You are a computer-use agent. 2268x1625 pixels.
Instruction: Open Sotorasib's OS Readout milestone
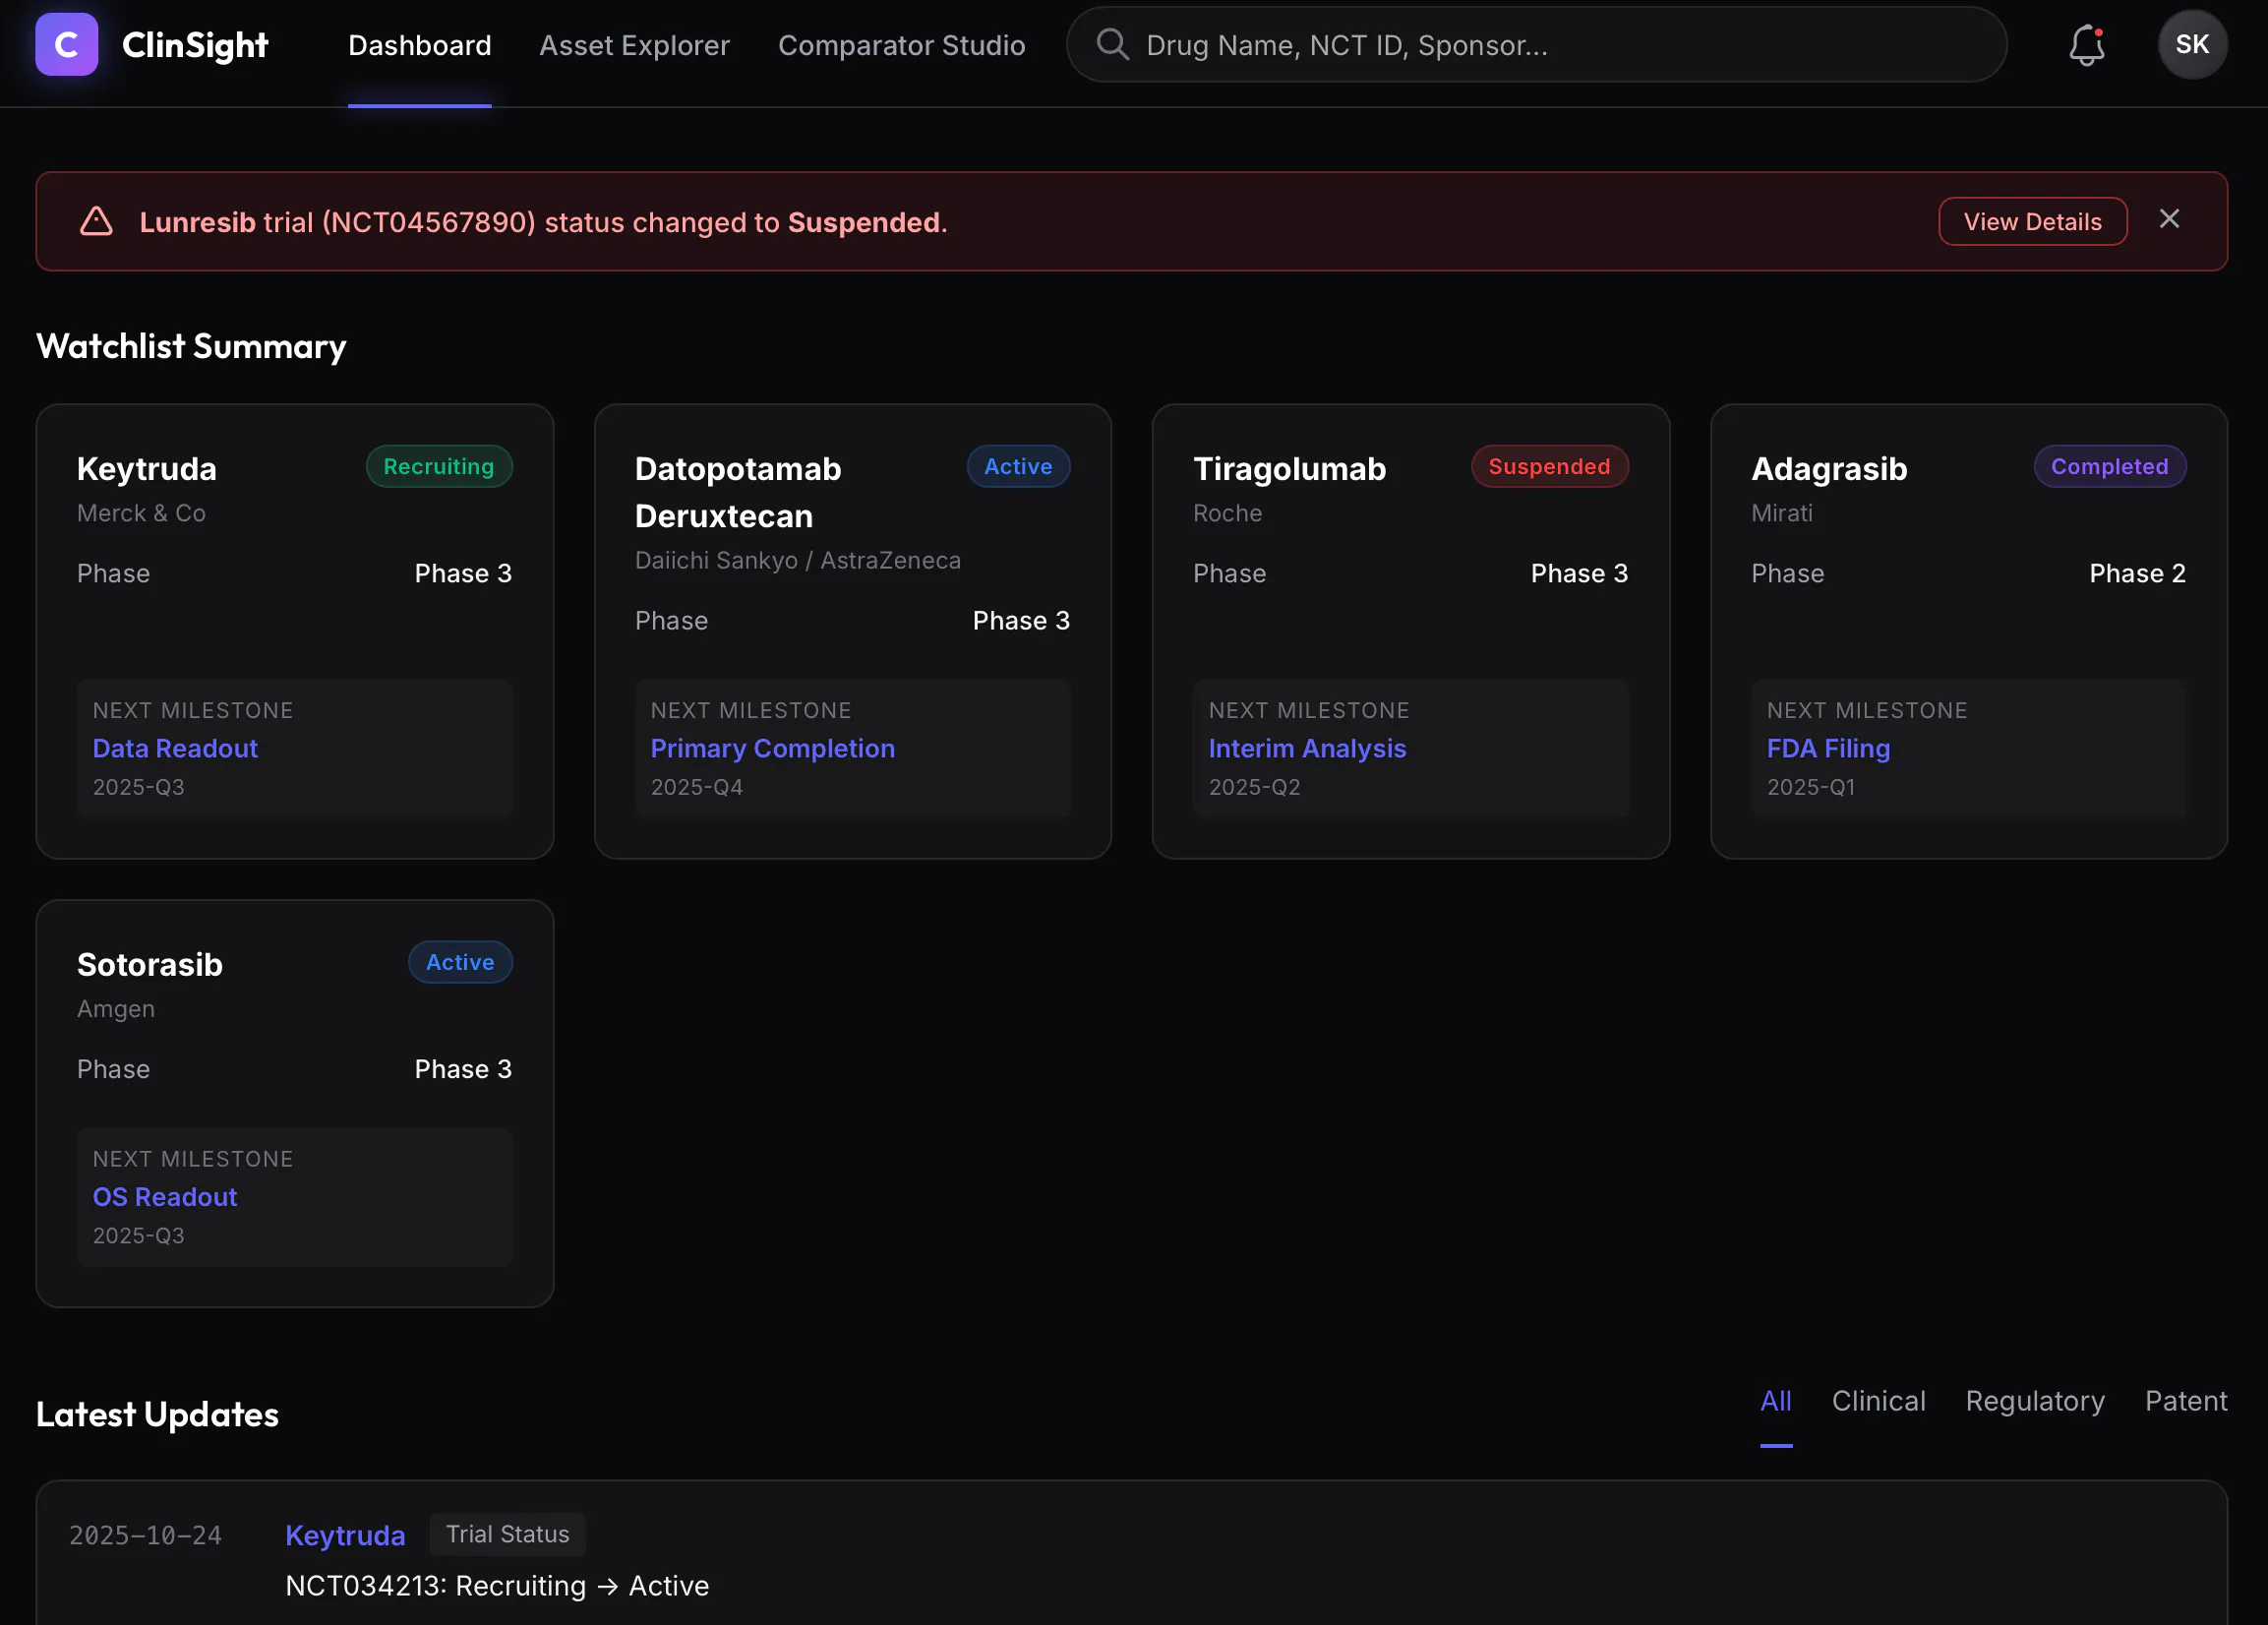point(165,1196)
